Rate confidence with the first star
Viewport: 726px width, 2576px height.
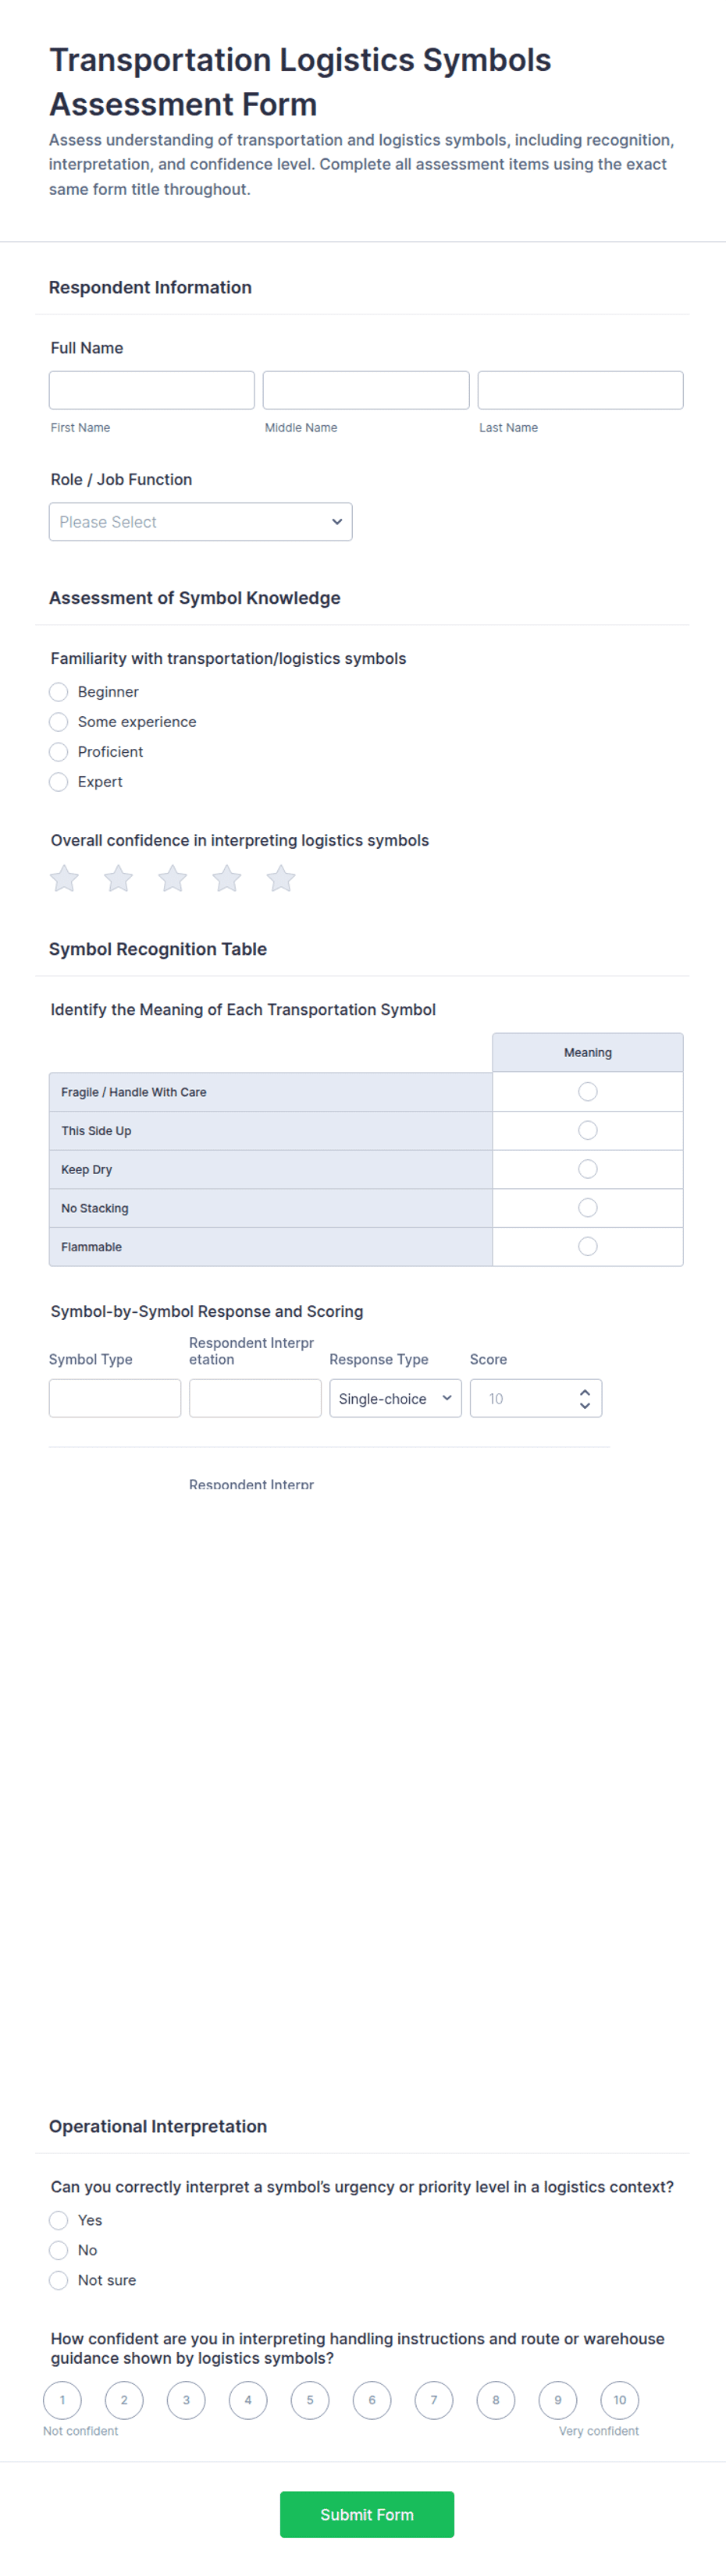coord(64,878)
